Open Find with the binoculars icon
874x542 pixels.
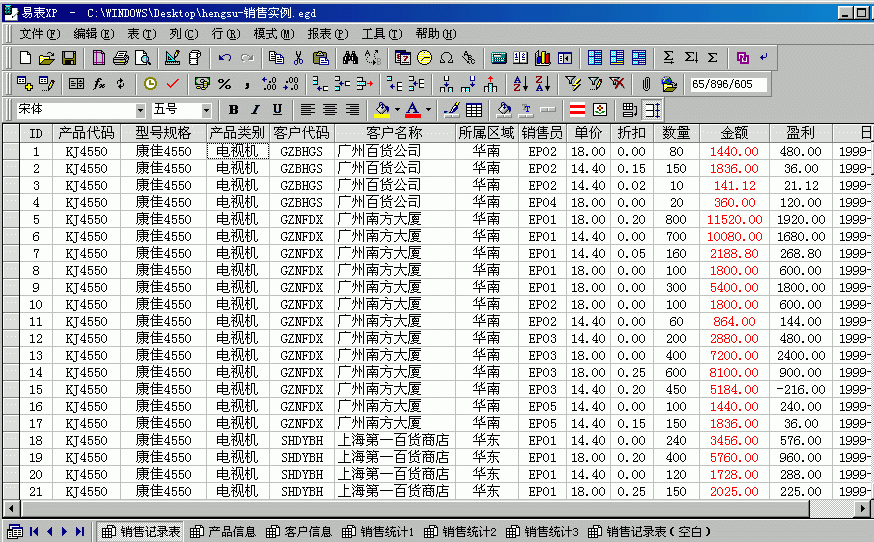click(x=351, y=57)
